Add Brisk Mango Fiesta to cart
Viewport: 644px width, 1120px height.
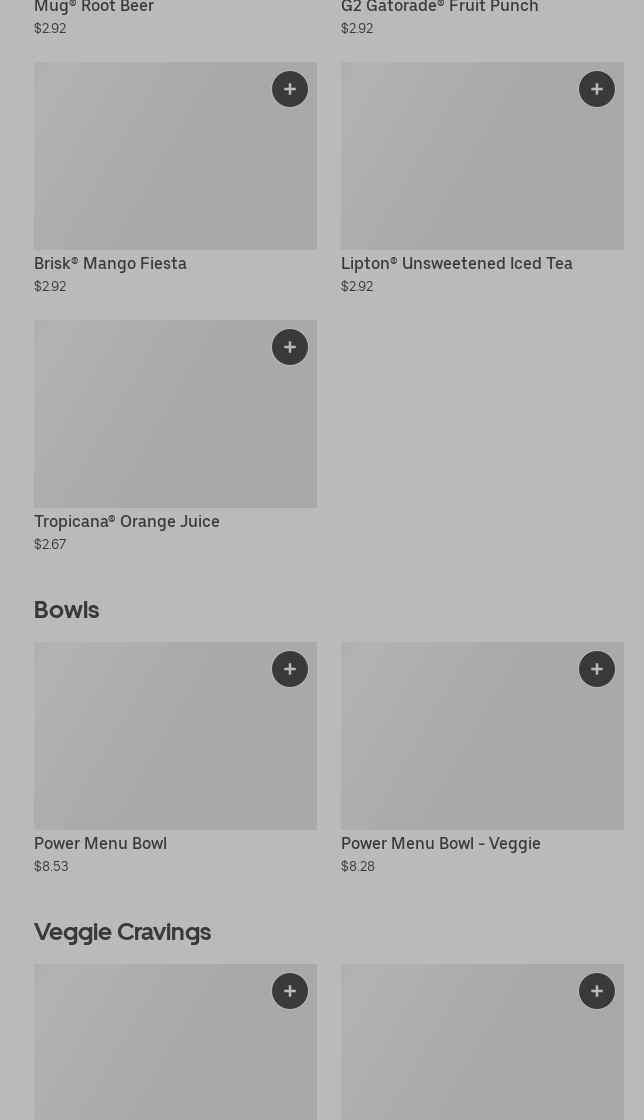(x=290, y=89)
